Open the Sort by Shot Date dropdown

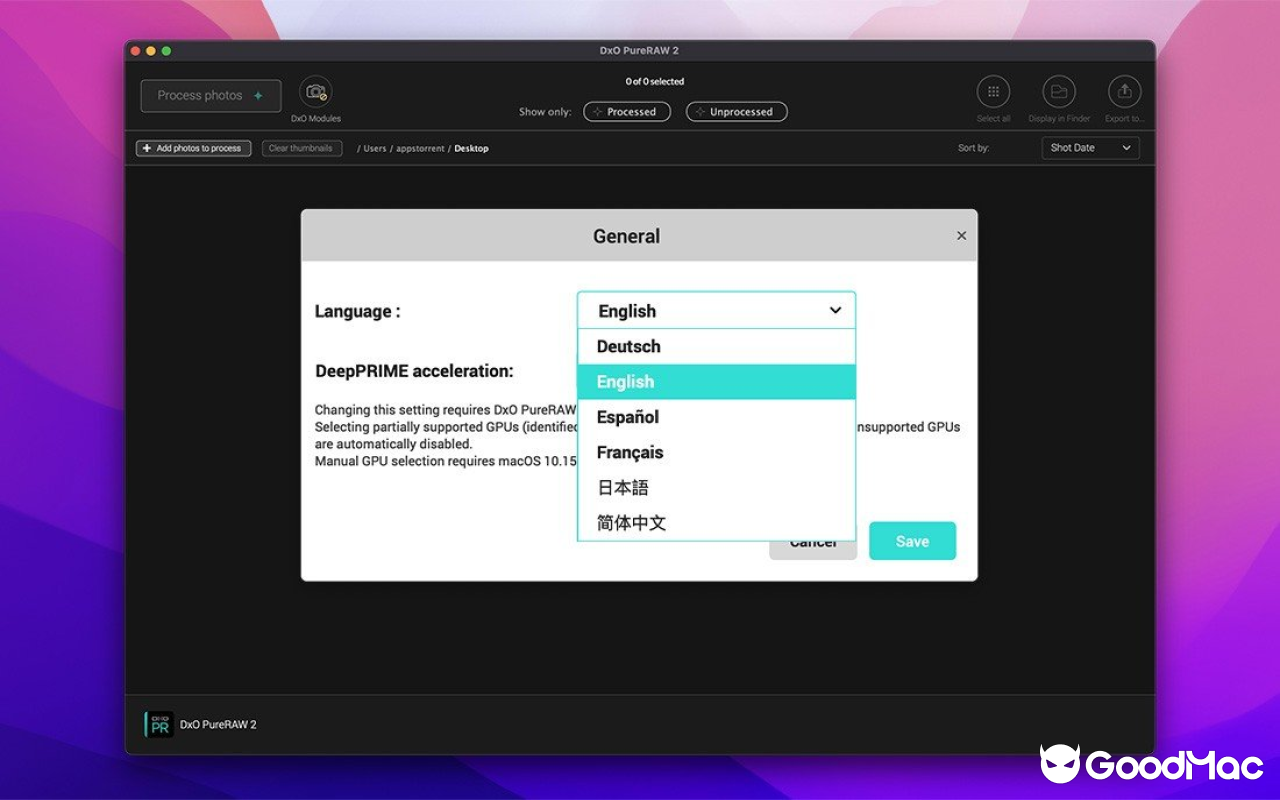pos(1090,147)
